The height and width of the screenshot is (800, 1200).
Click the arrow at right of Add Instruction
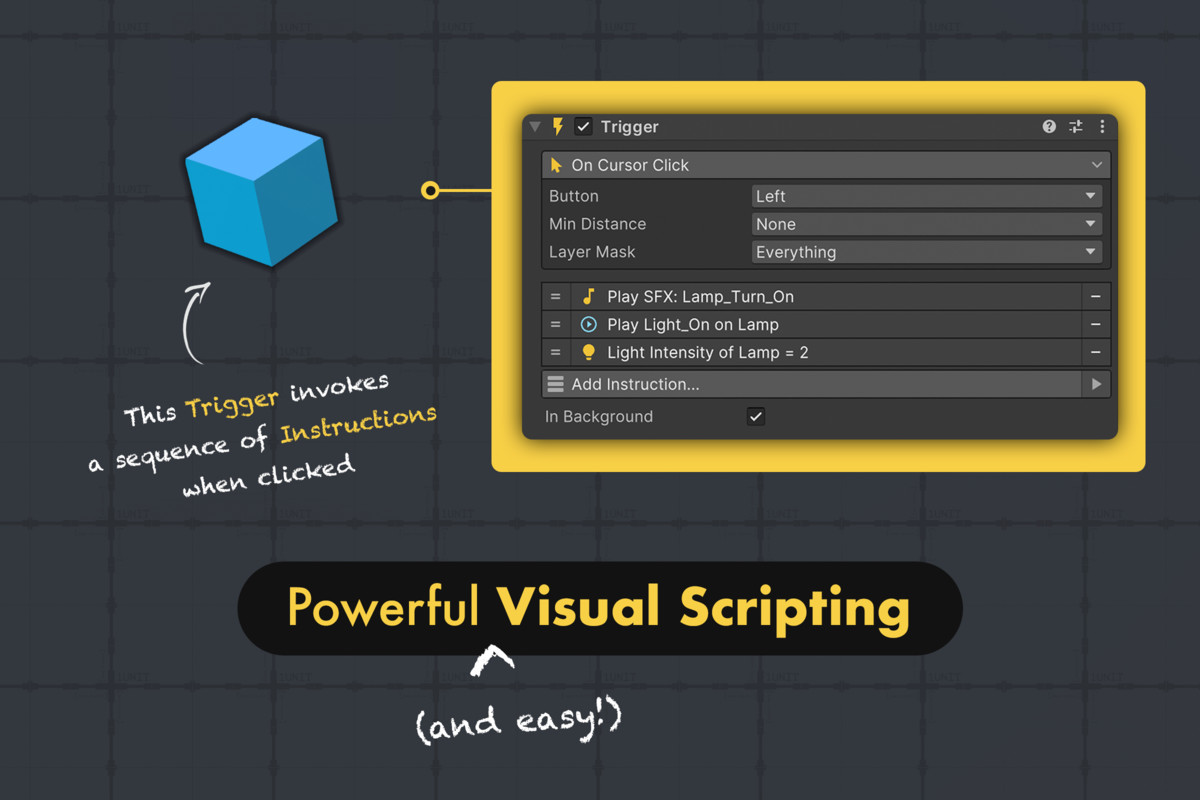pyautogui.click(x=1096, y=384)
